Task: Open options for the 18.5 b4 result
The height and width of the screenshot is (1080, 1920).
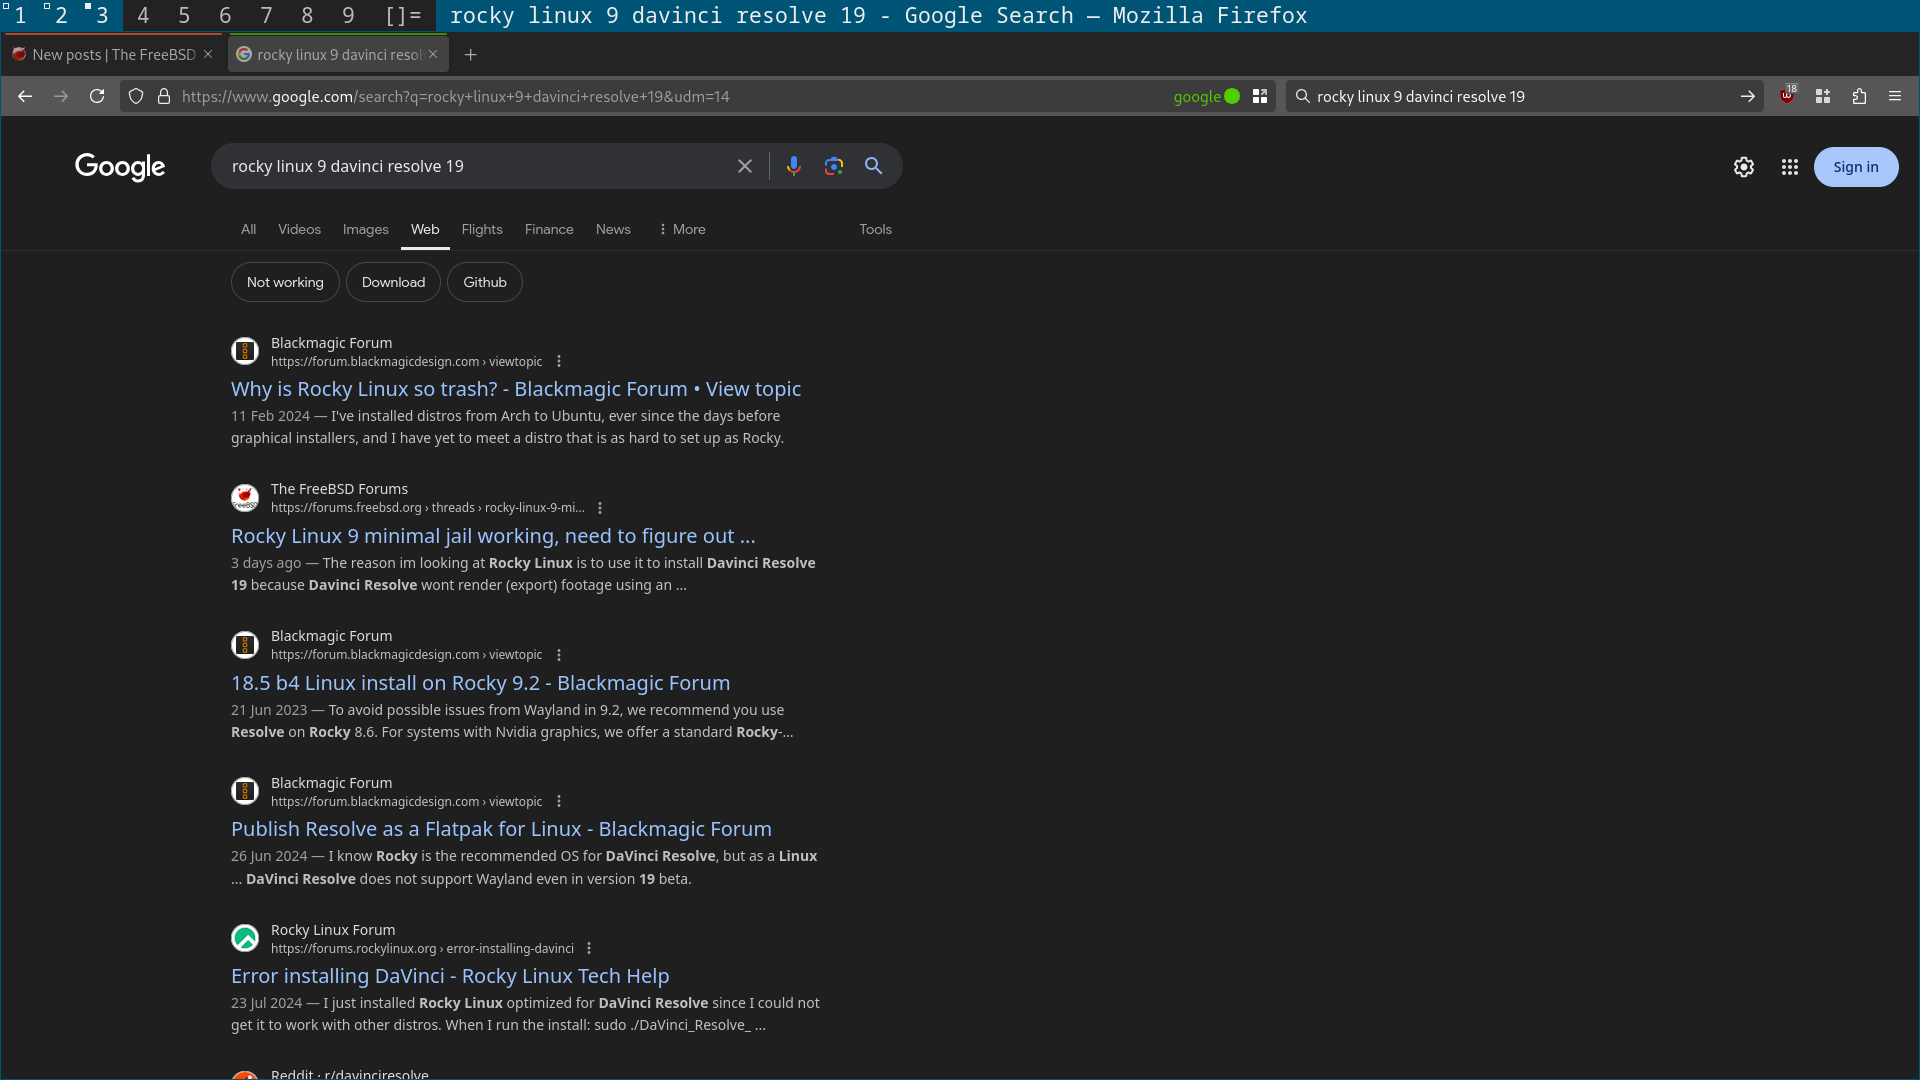Action: point(559,655)
